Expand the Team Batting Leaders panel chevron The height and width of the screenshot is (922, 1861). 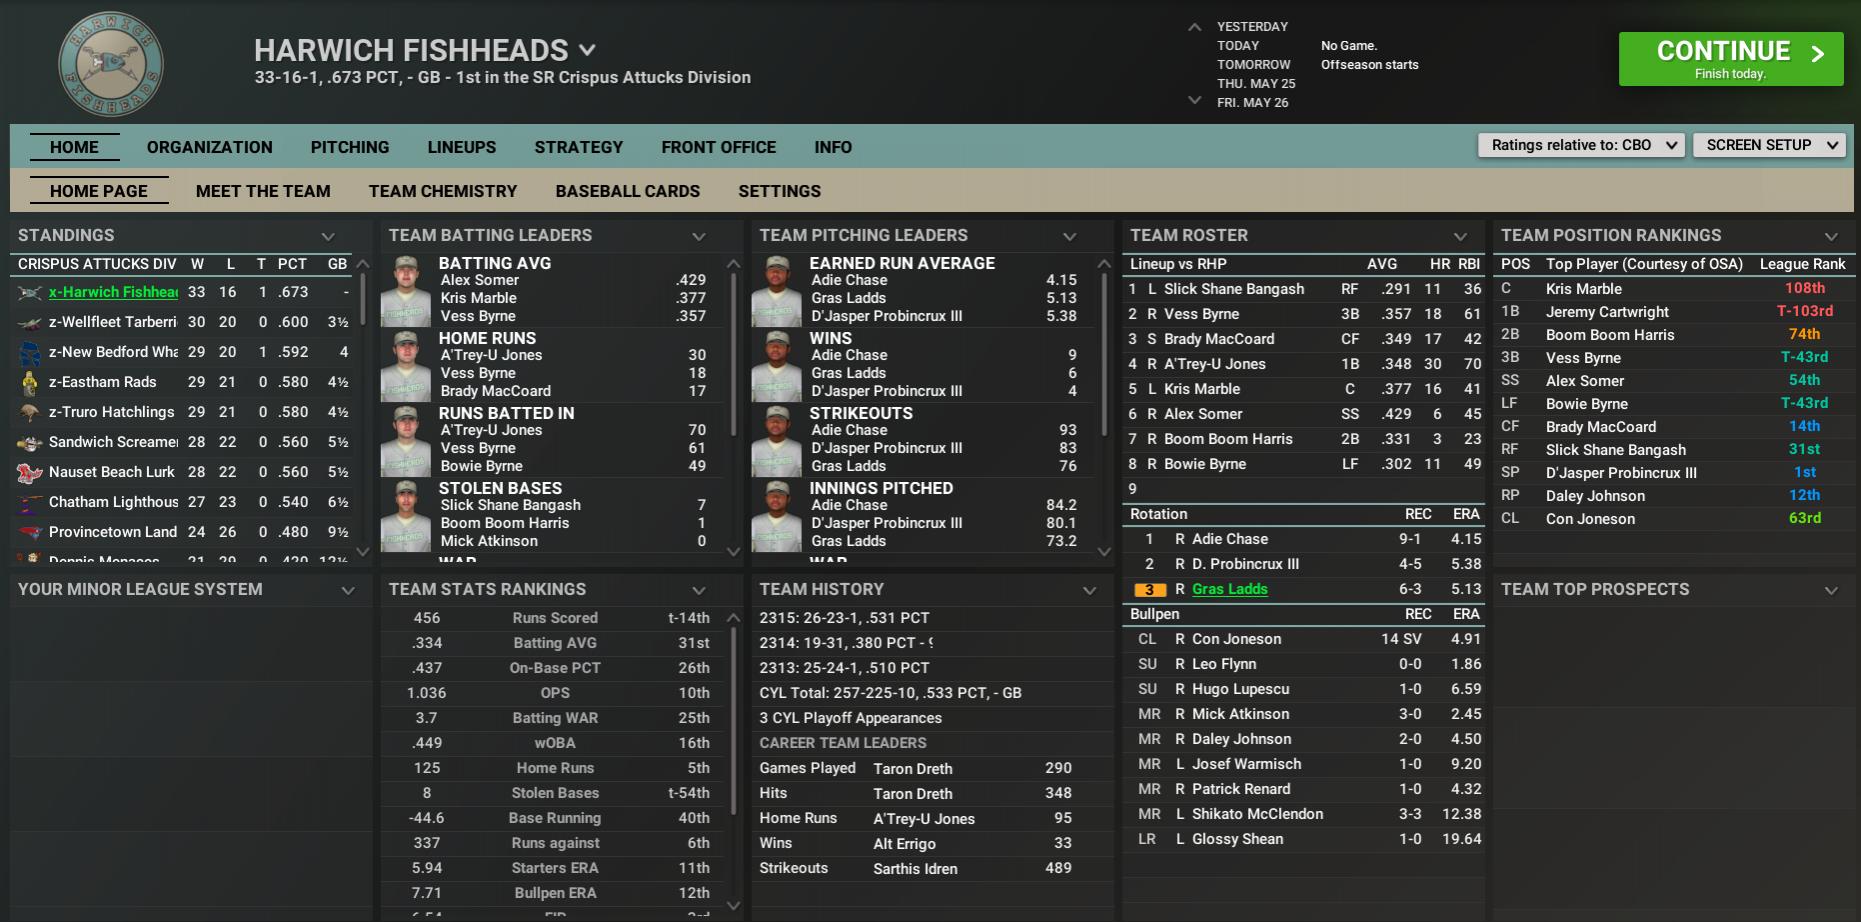pyautogui.click(x=699, y=236)
